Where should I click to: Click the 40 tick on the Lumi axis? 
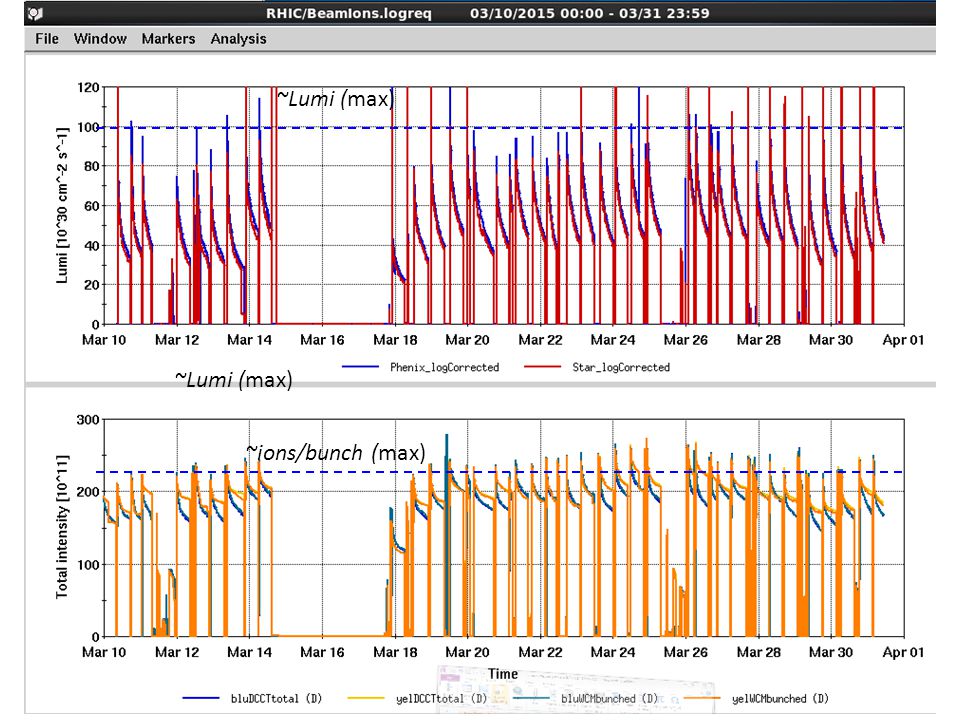(x=92, y=246)
